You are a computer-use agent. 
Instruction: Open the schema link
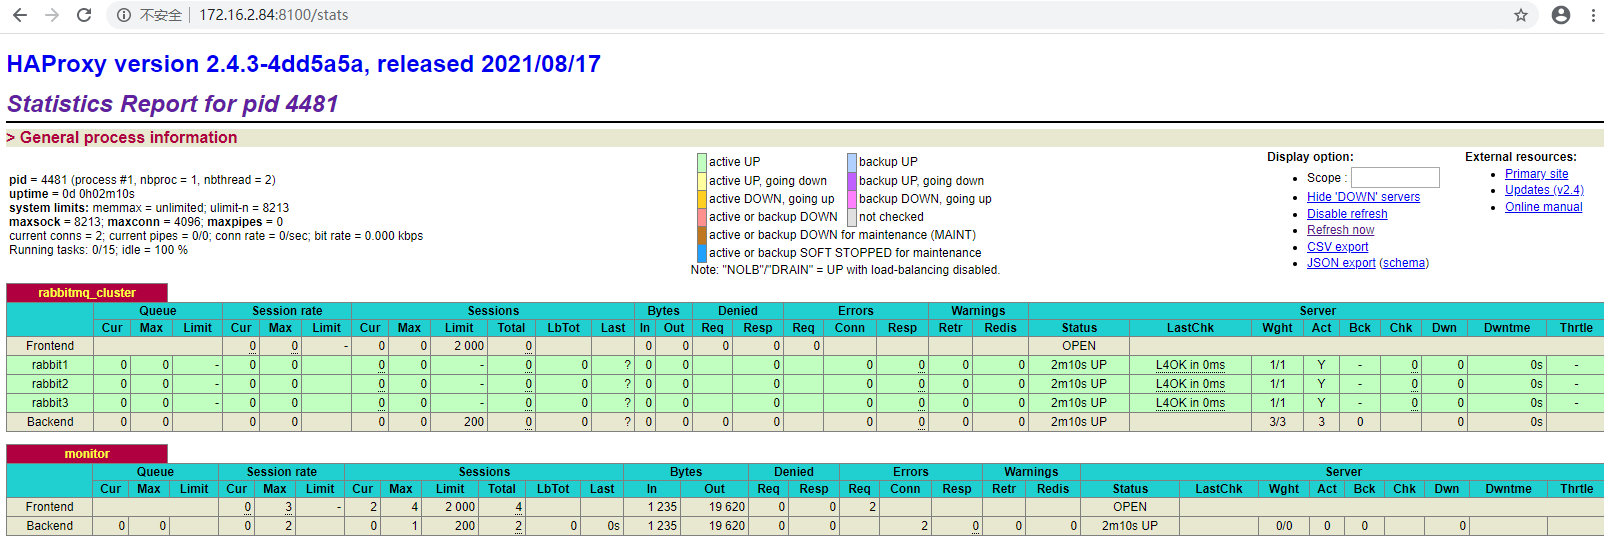[x=1404, y=263]
